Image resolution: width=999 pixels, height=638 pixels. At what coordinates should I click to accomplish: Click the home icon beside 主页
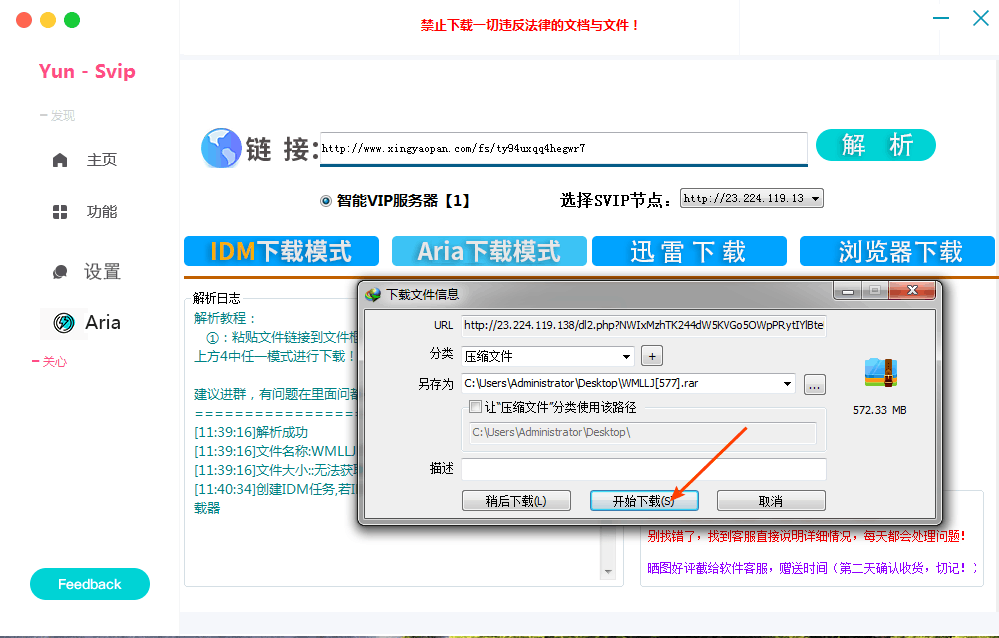coord(60,160)
